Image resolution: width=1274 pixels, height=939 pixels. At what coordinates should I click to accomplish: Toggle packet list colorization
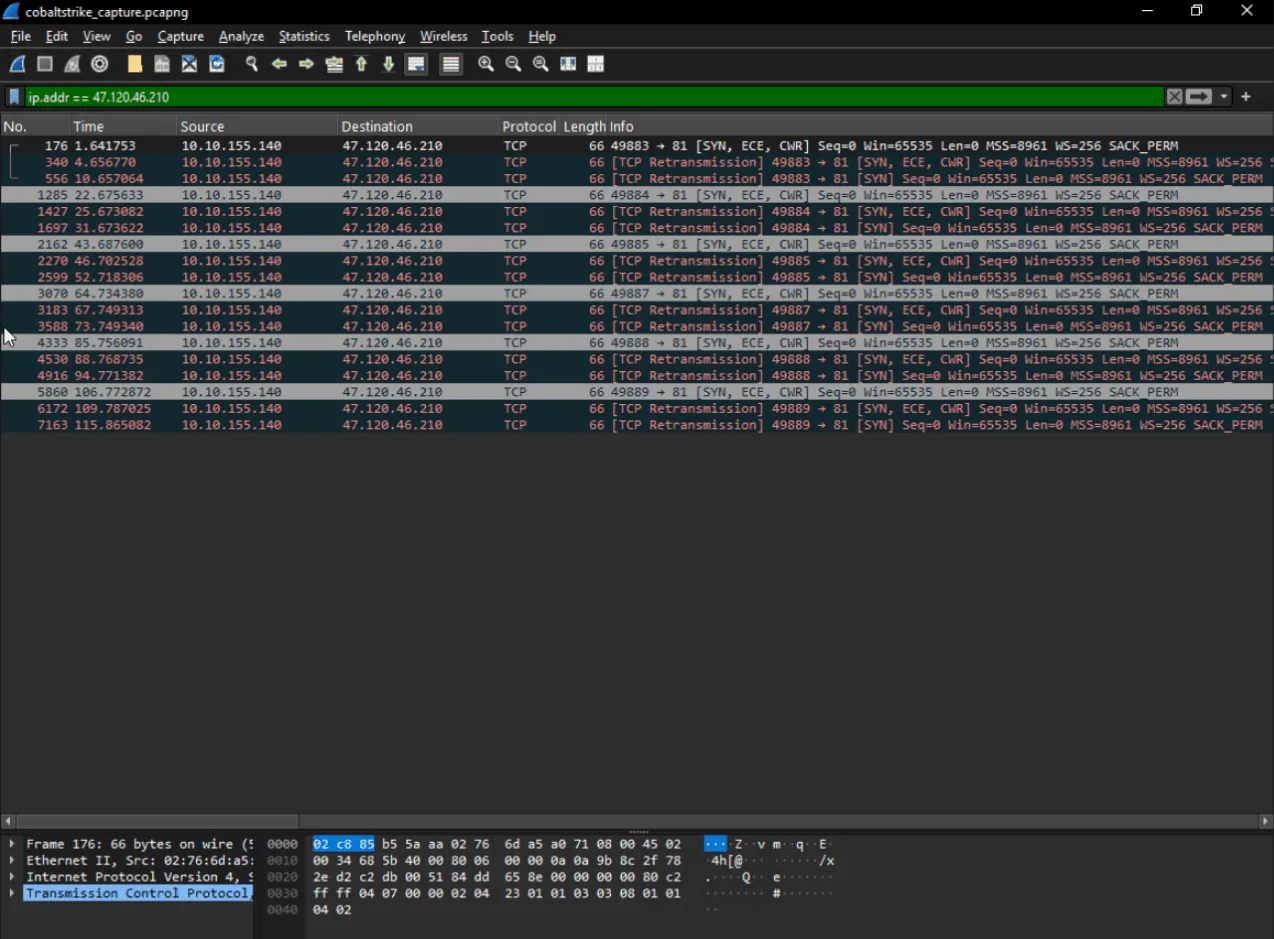(451, 64)
